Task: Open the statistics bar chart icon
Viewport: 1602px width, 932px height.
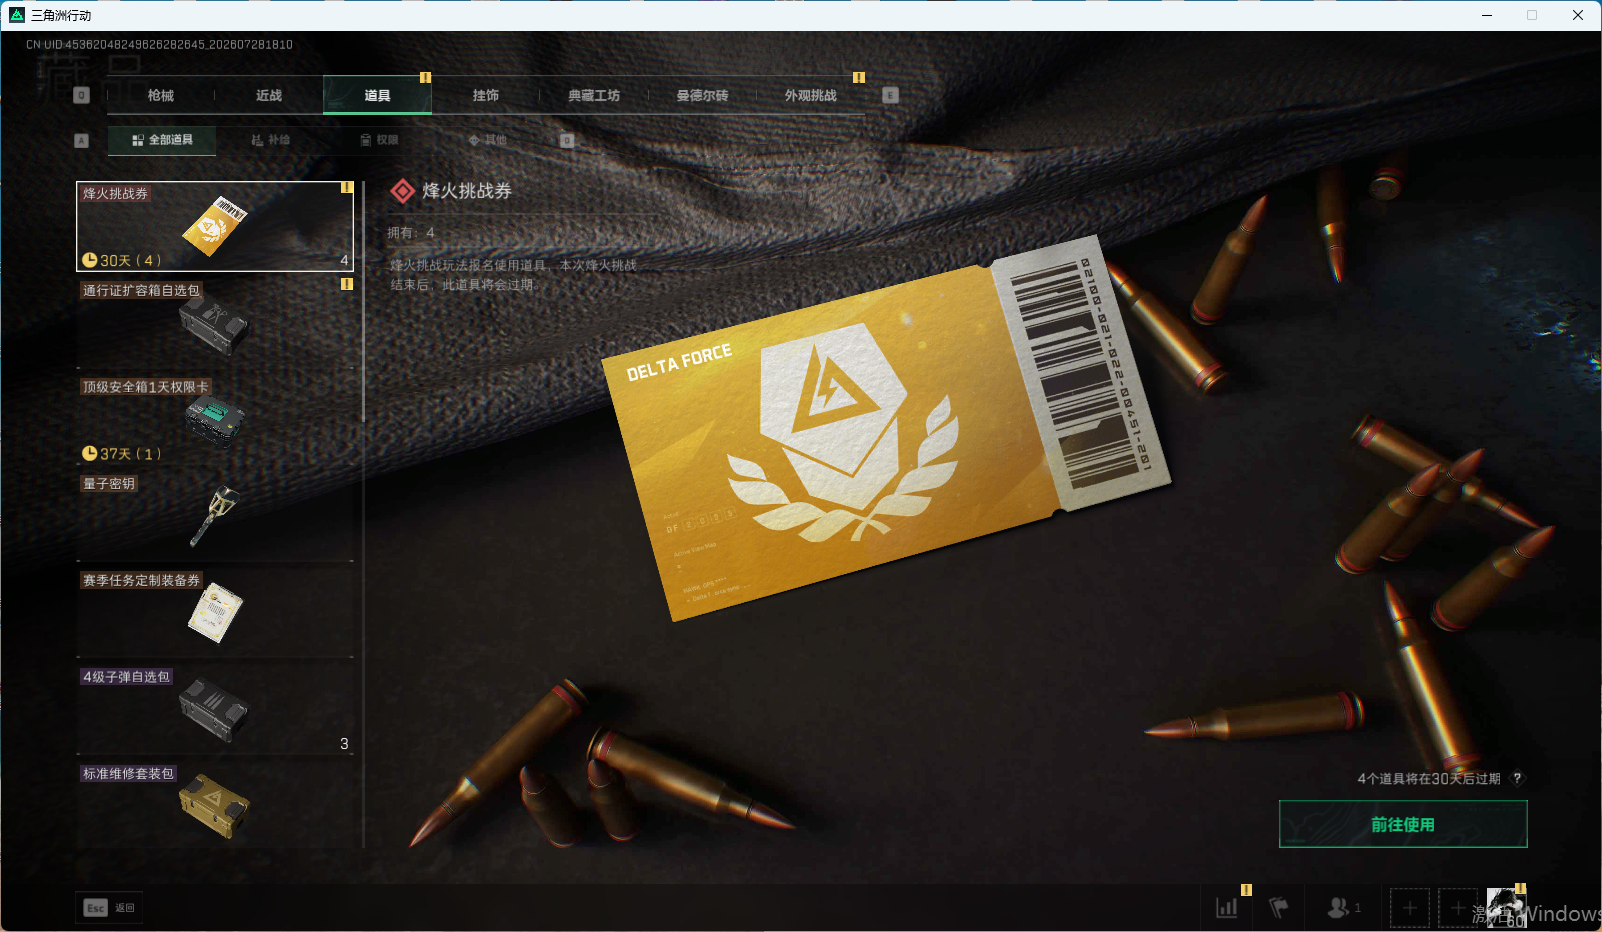Action: tap(1227, 907)
